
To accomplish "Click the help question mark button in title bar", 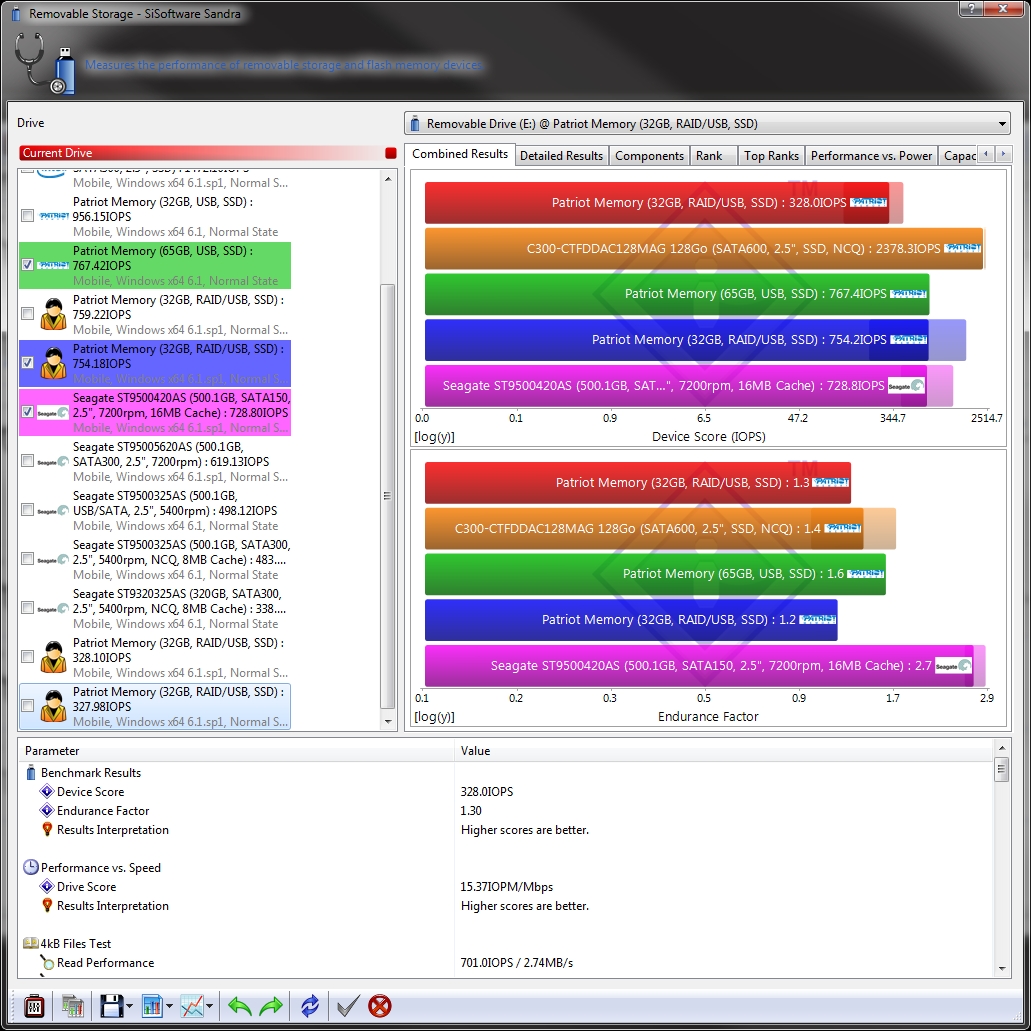I will [x=971, y=9].
